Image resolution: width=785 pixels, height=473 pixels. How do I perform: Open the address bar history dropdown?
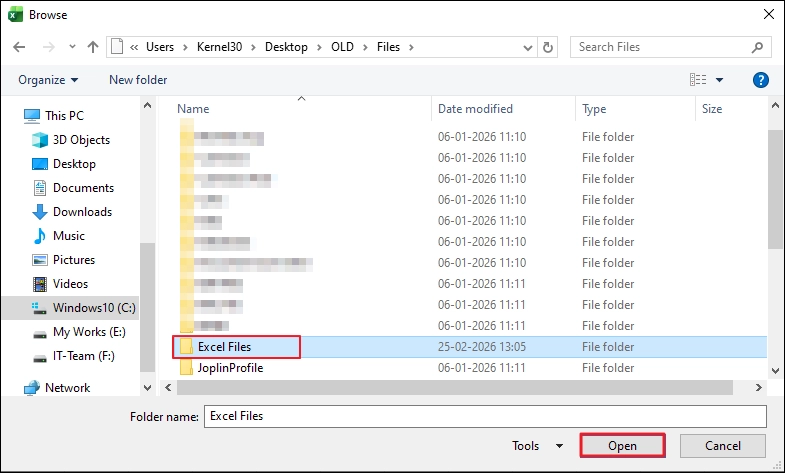point(528,48)
